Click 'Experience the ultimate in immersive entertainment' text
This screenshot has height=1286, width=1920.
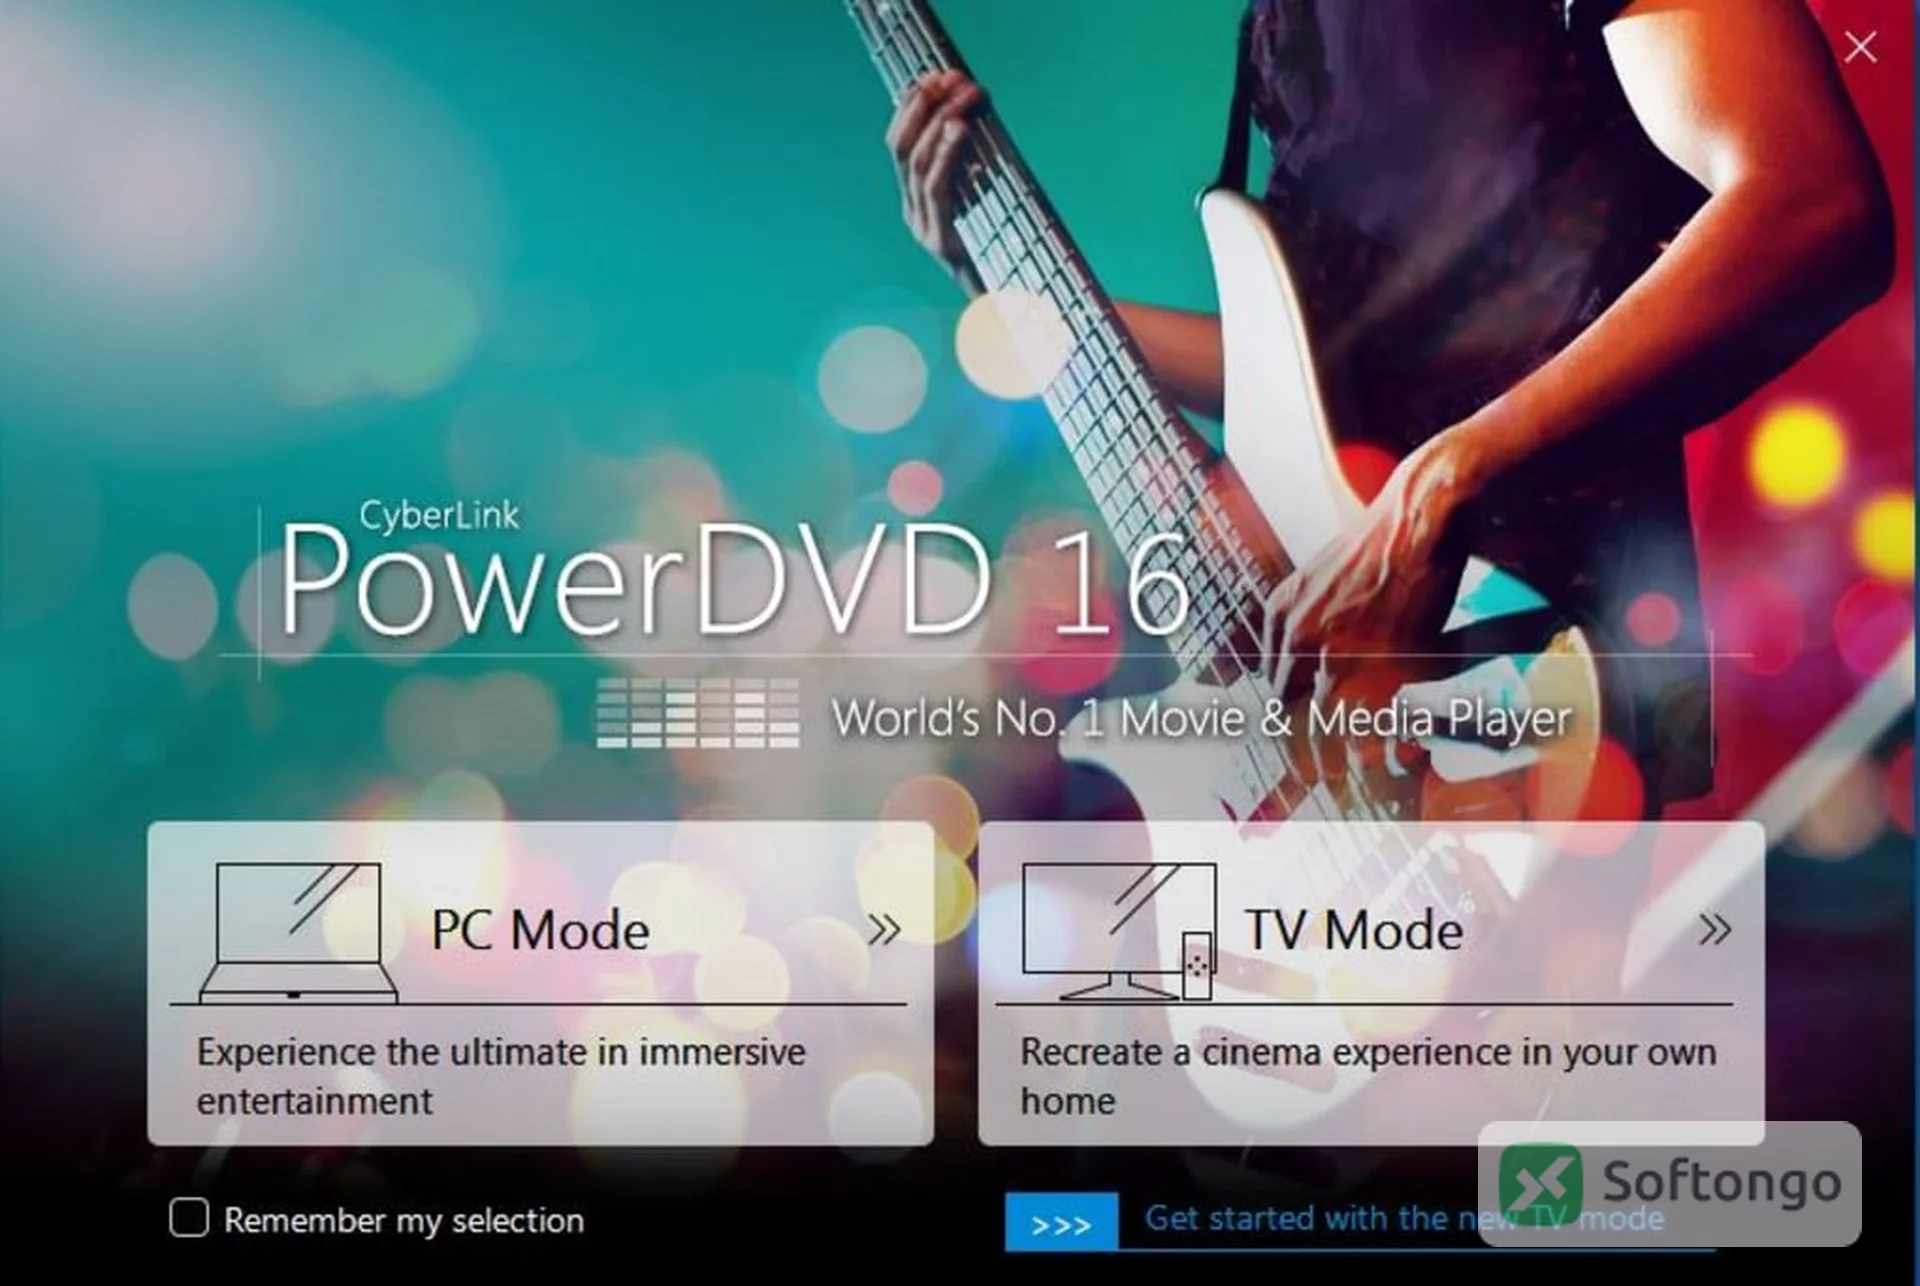501,1076
